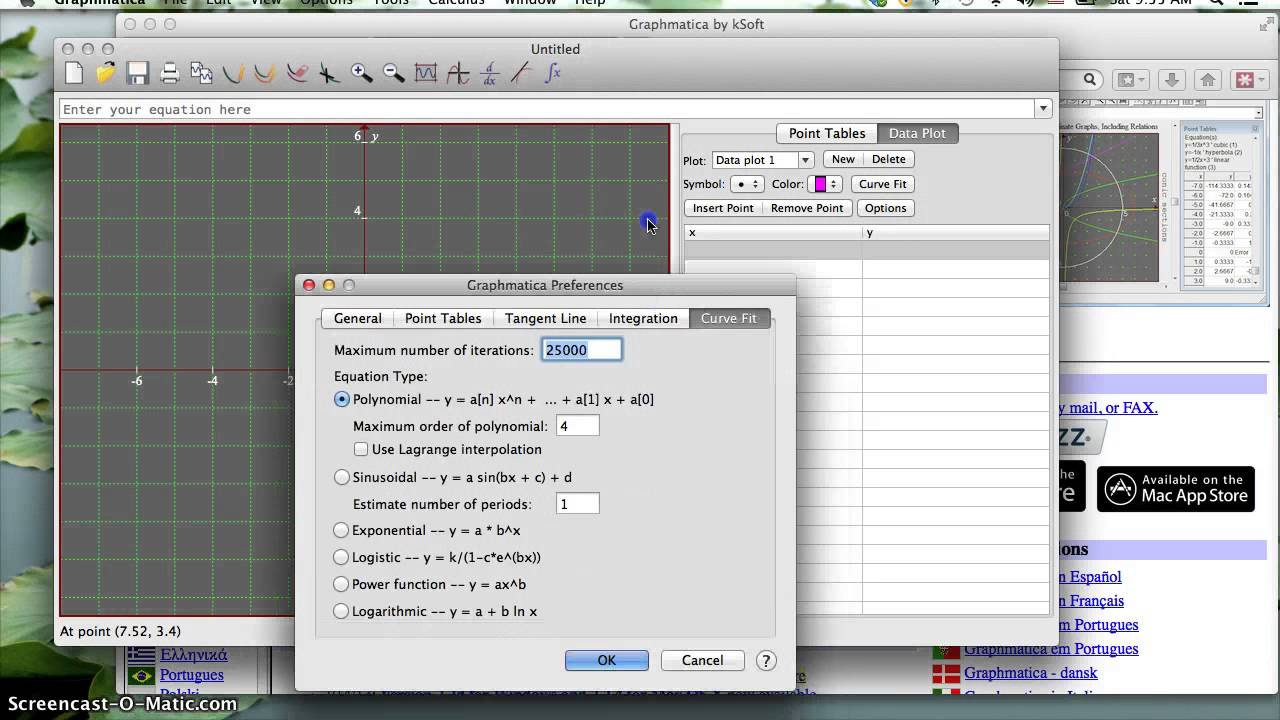The width and height of the screenshot is (1280, 720).
Task: Click the browser downloads arrow icon
Action: point(1172,80)
